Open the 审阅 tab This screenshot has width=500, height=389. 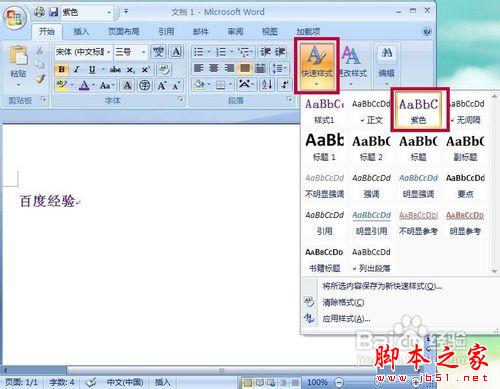point(235,32)
